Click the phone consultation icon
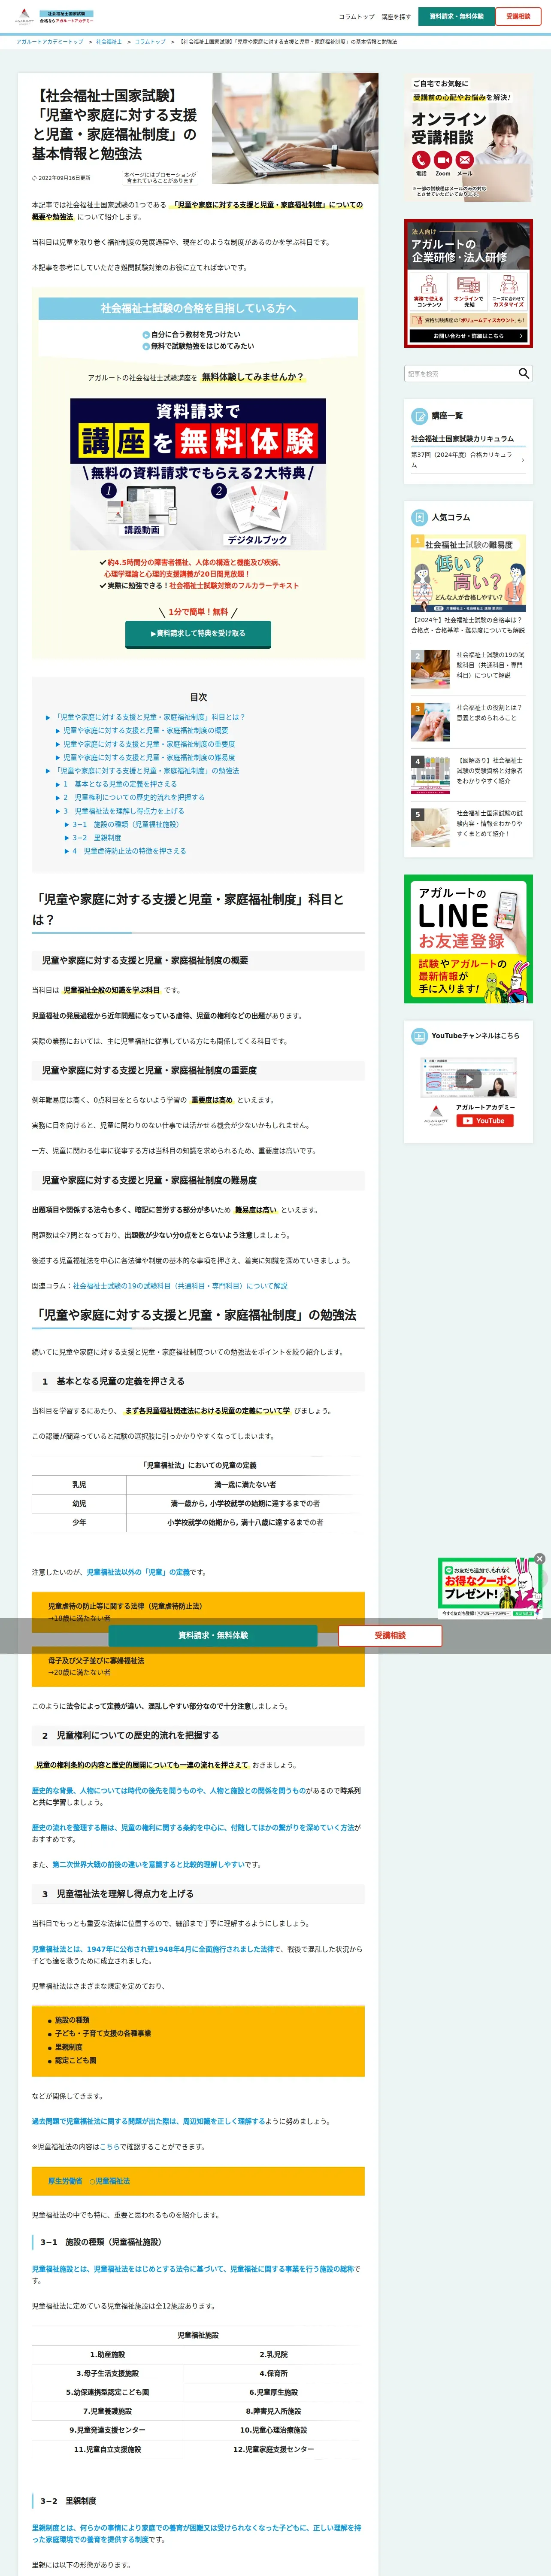The height and width of the screenshot is (2576, 551). (x=421, y=161)
